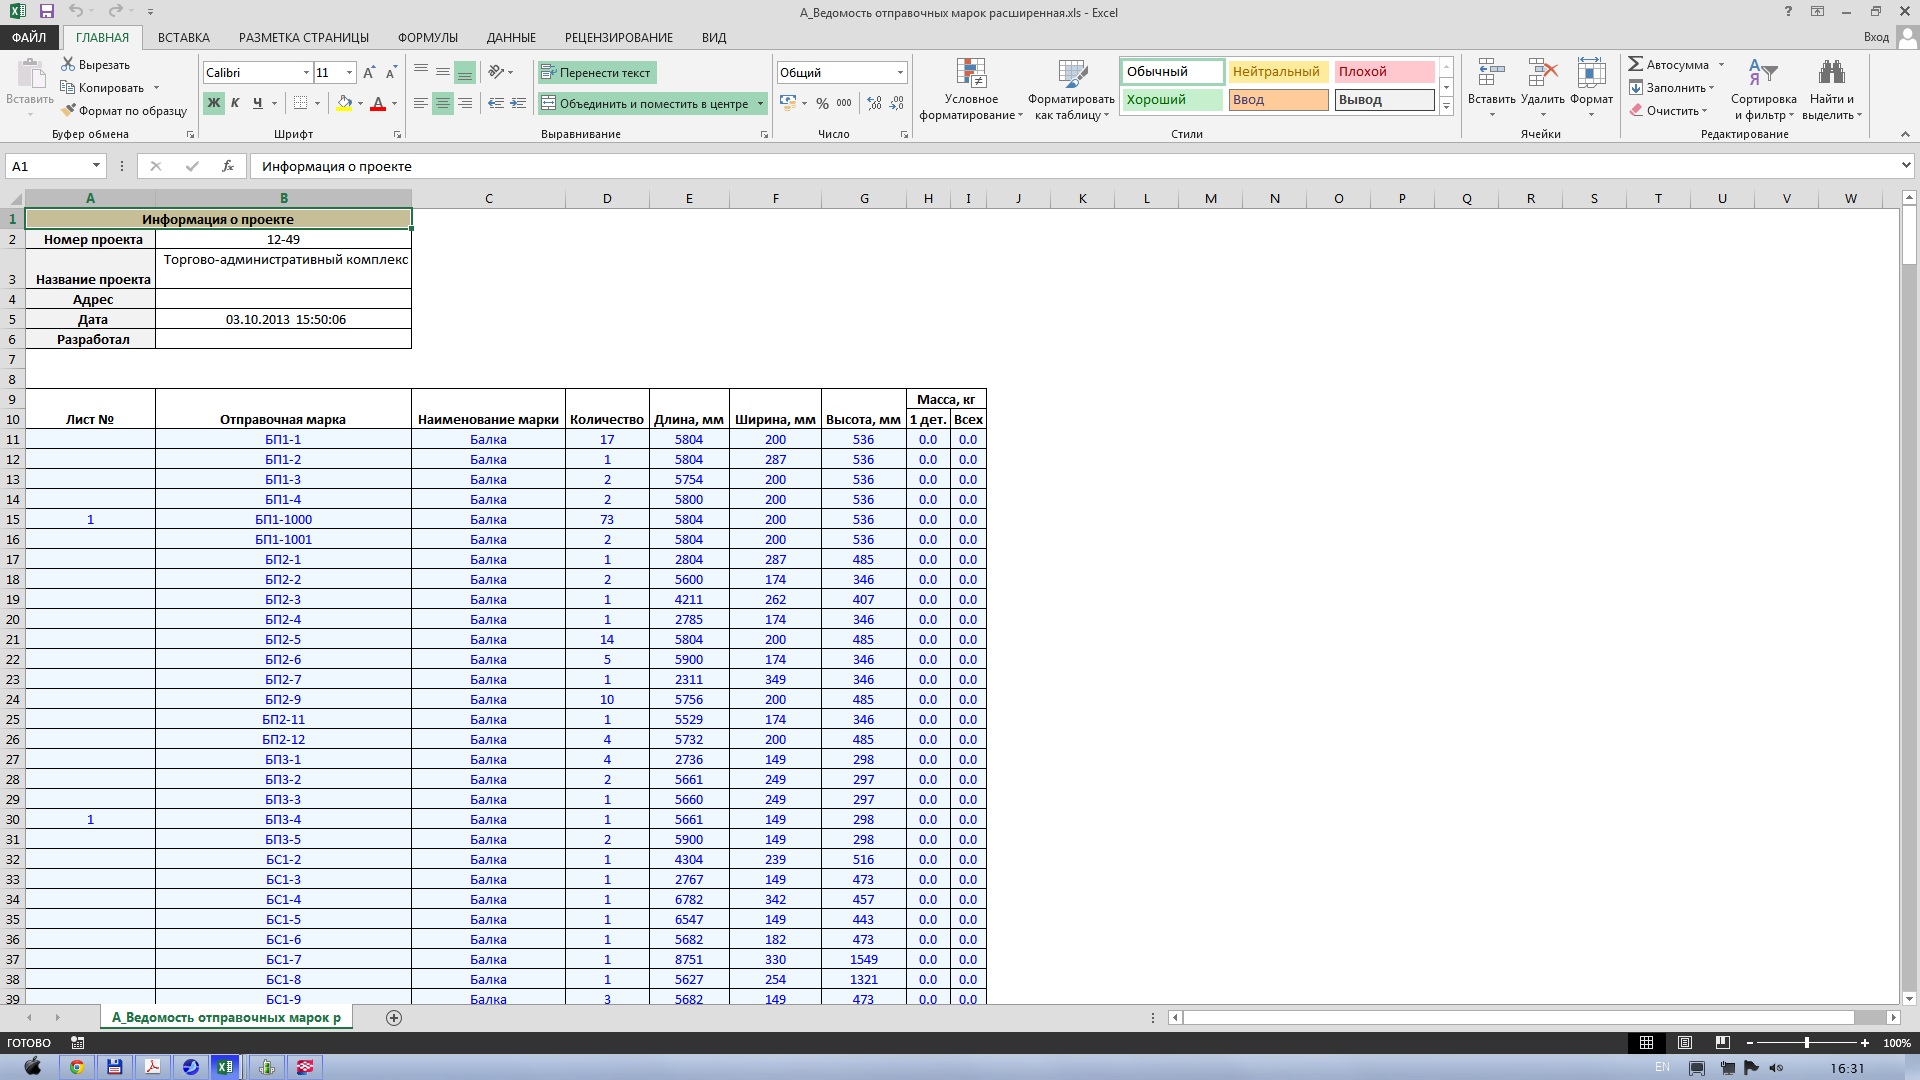Click the AutoSum sigma icon
Screen dimensions: 1920x1080
click(x=1636, y=64)
